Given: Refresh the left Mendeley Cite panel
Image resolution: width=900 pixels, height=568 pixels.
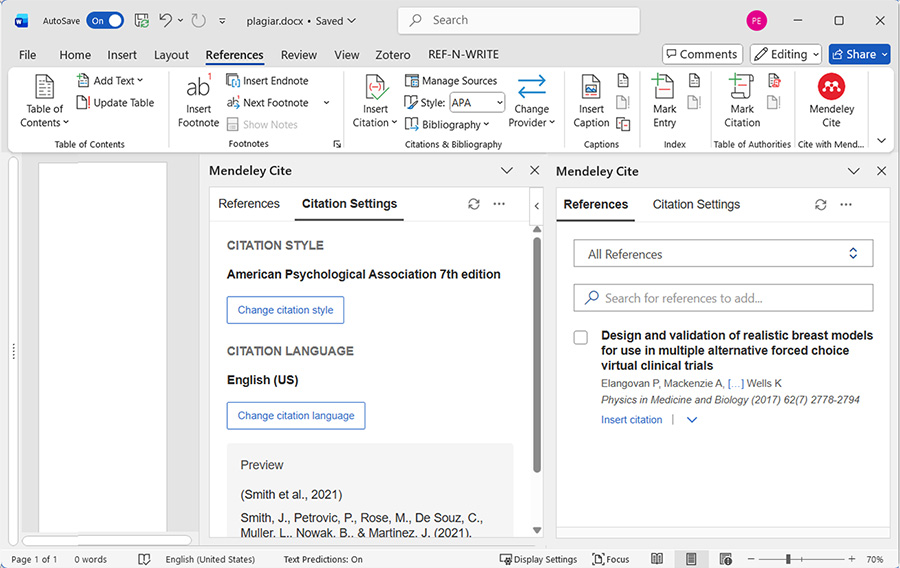Looking at the screenshot, I should (x=474, y=204).
